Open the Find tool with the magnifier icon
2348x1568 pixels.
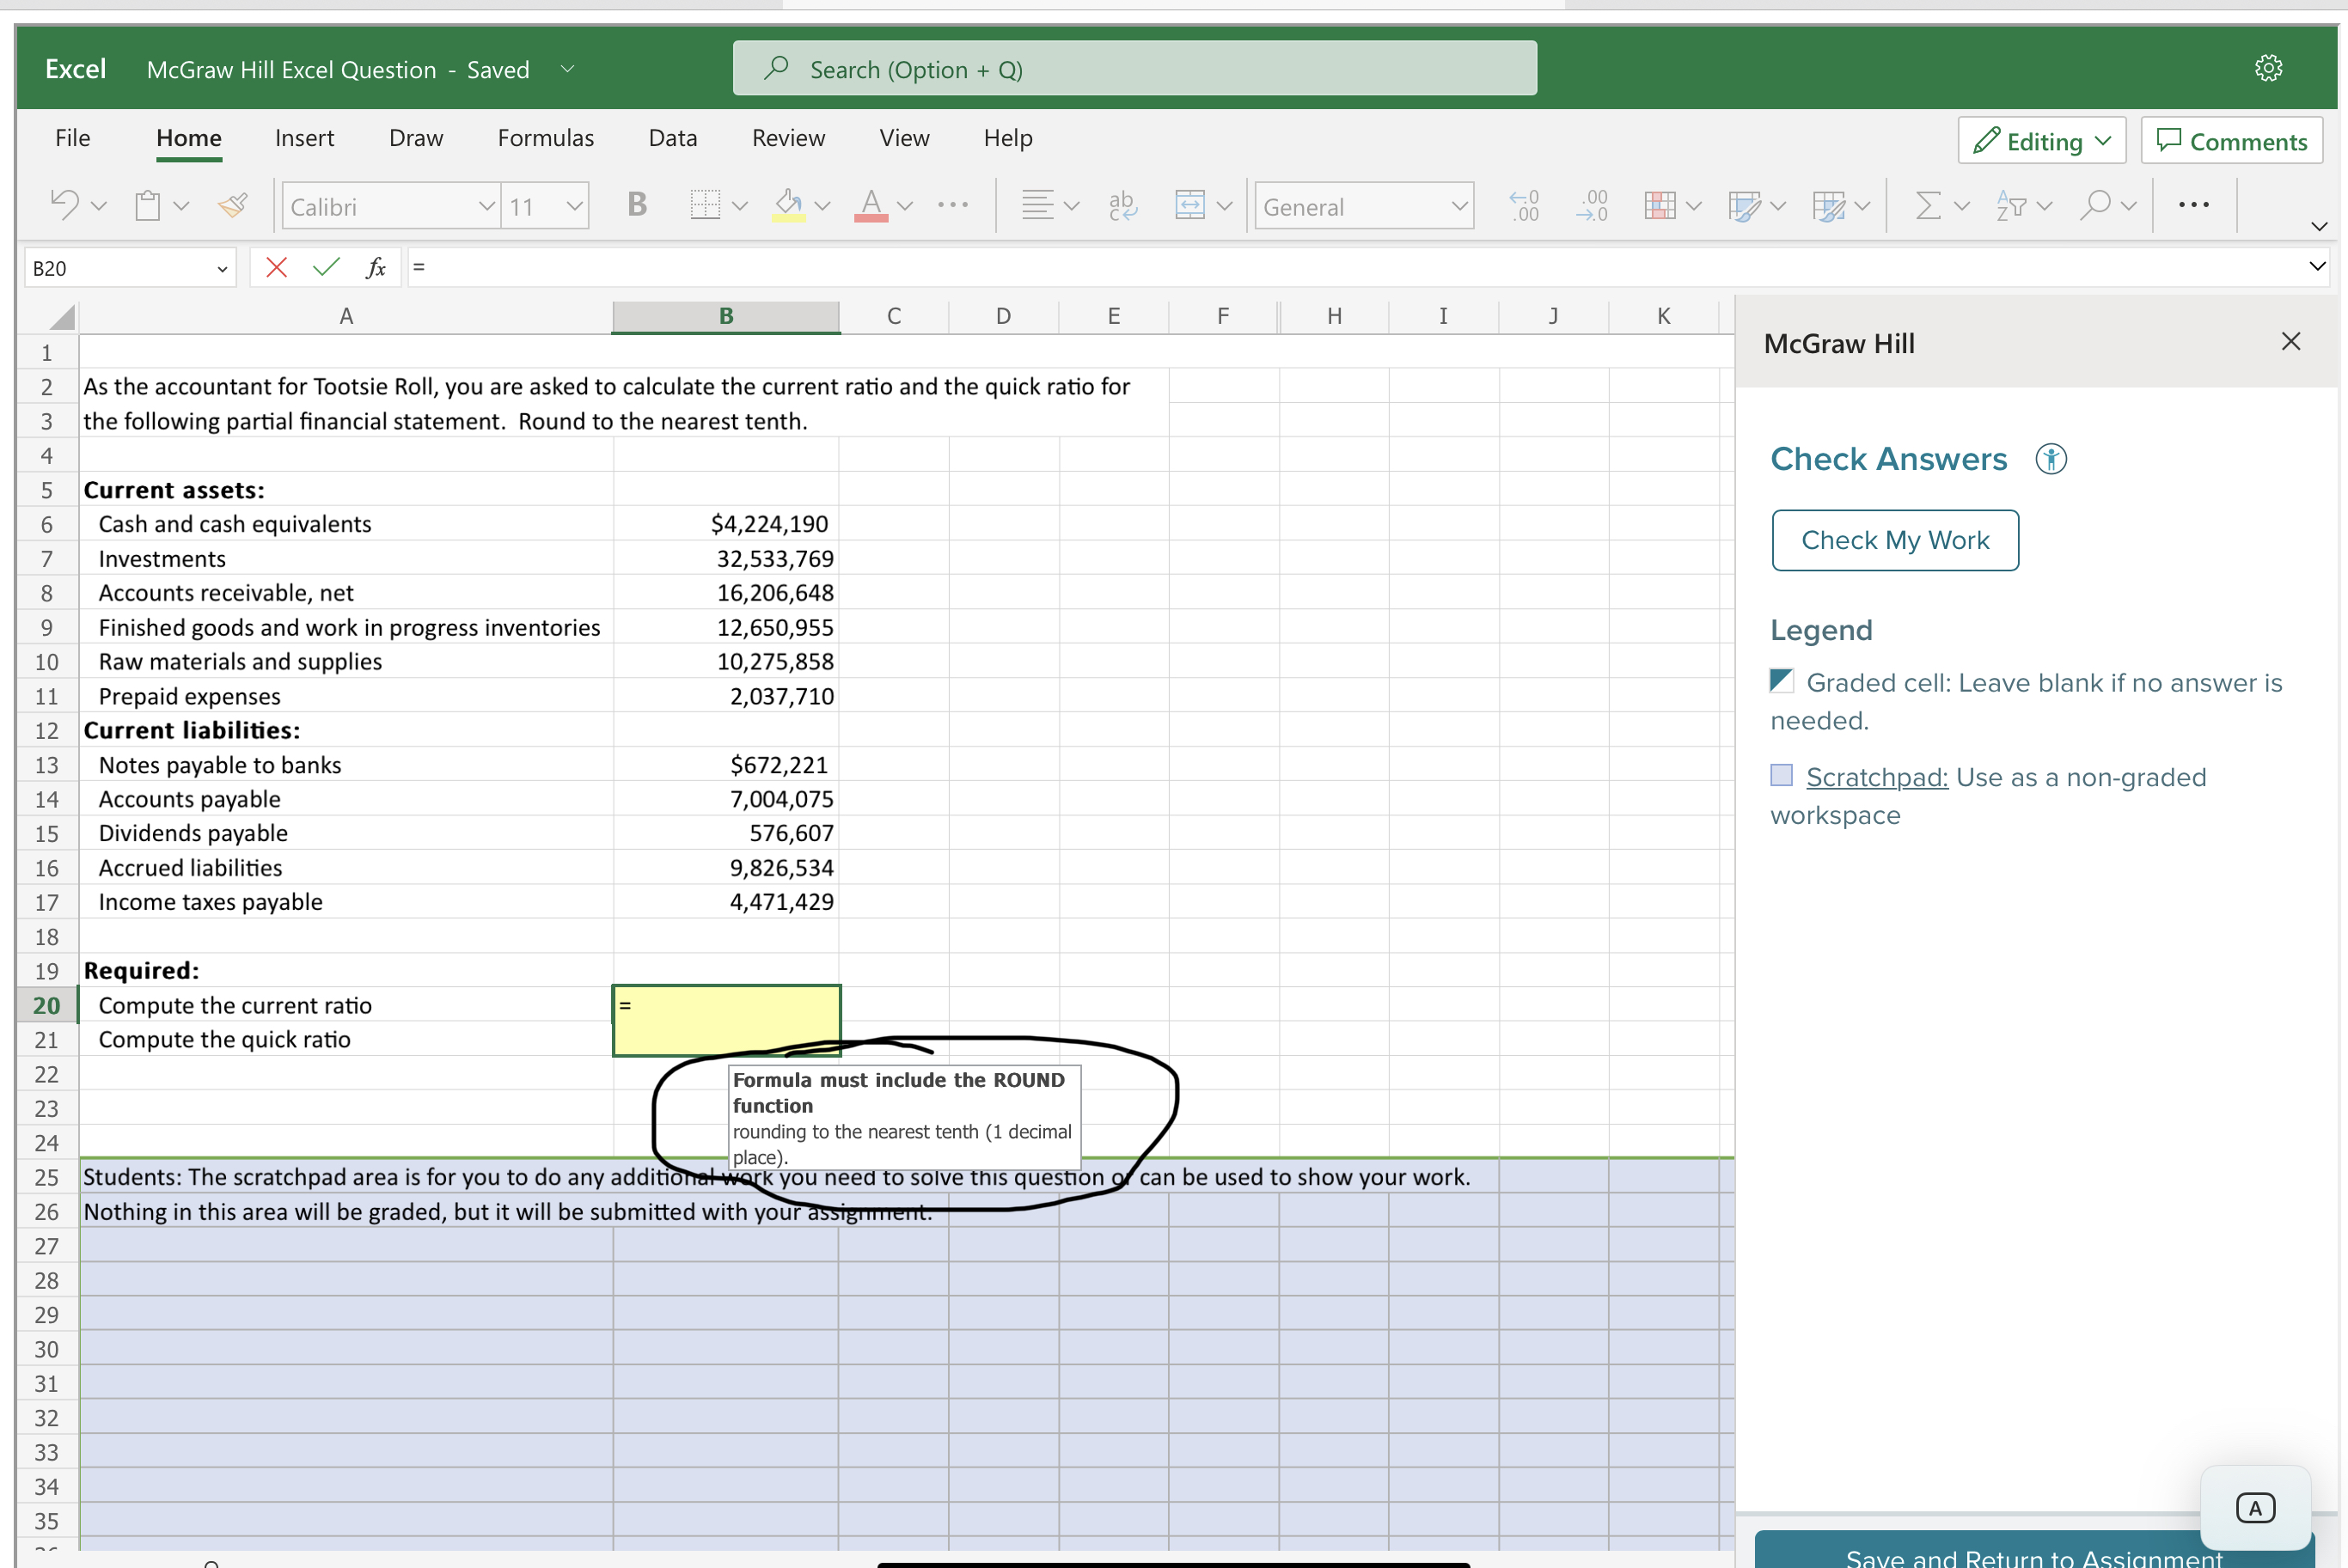pyautogui.click(x=2097, y=205)
